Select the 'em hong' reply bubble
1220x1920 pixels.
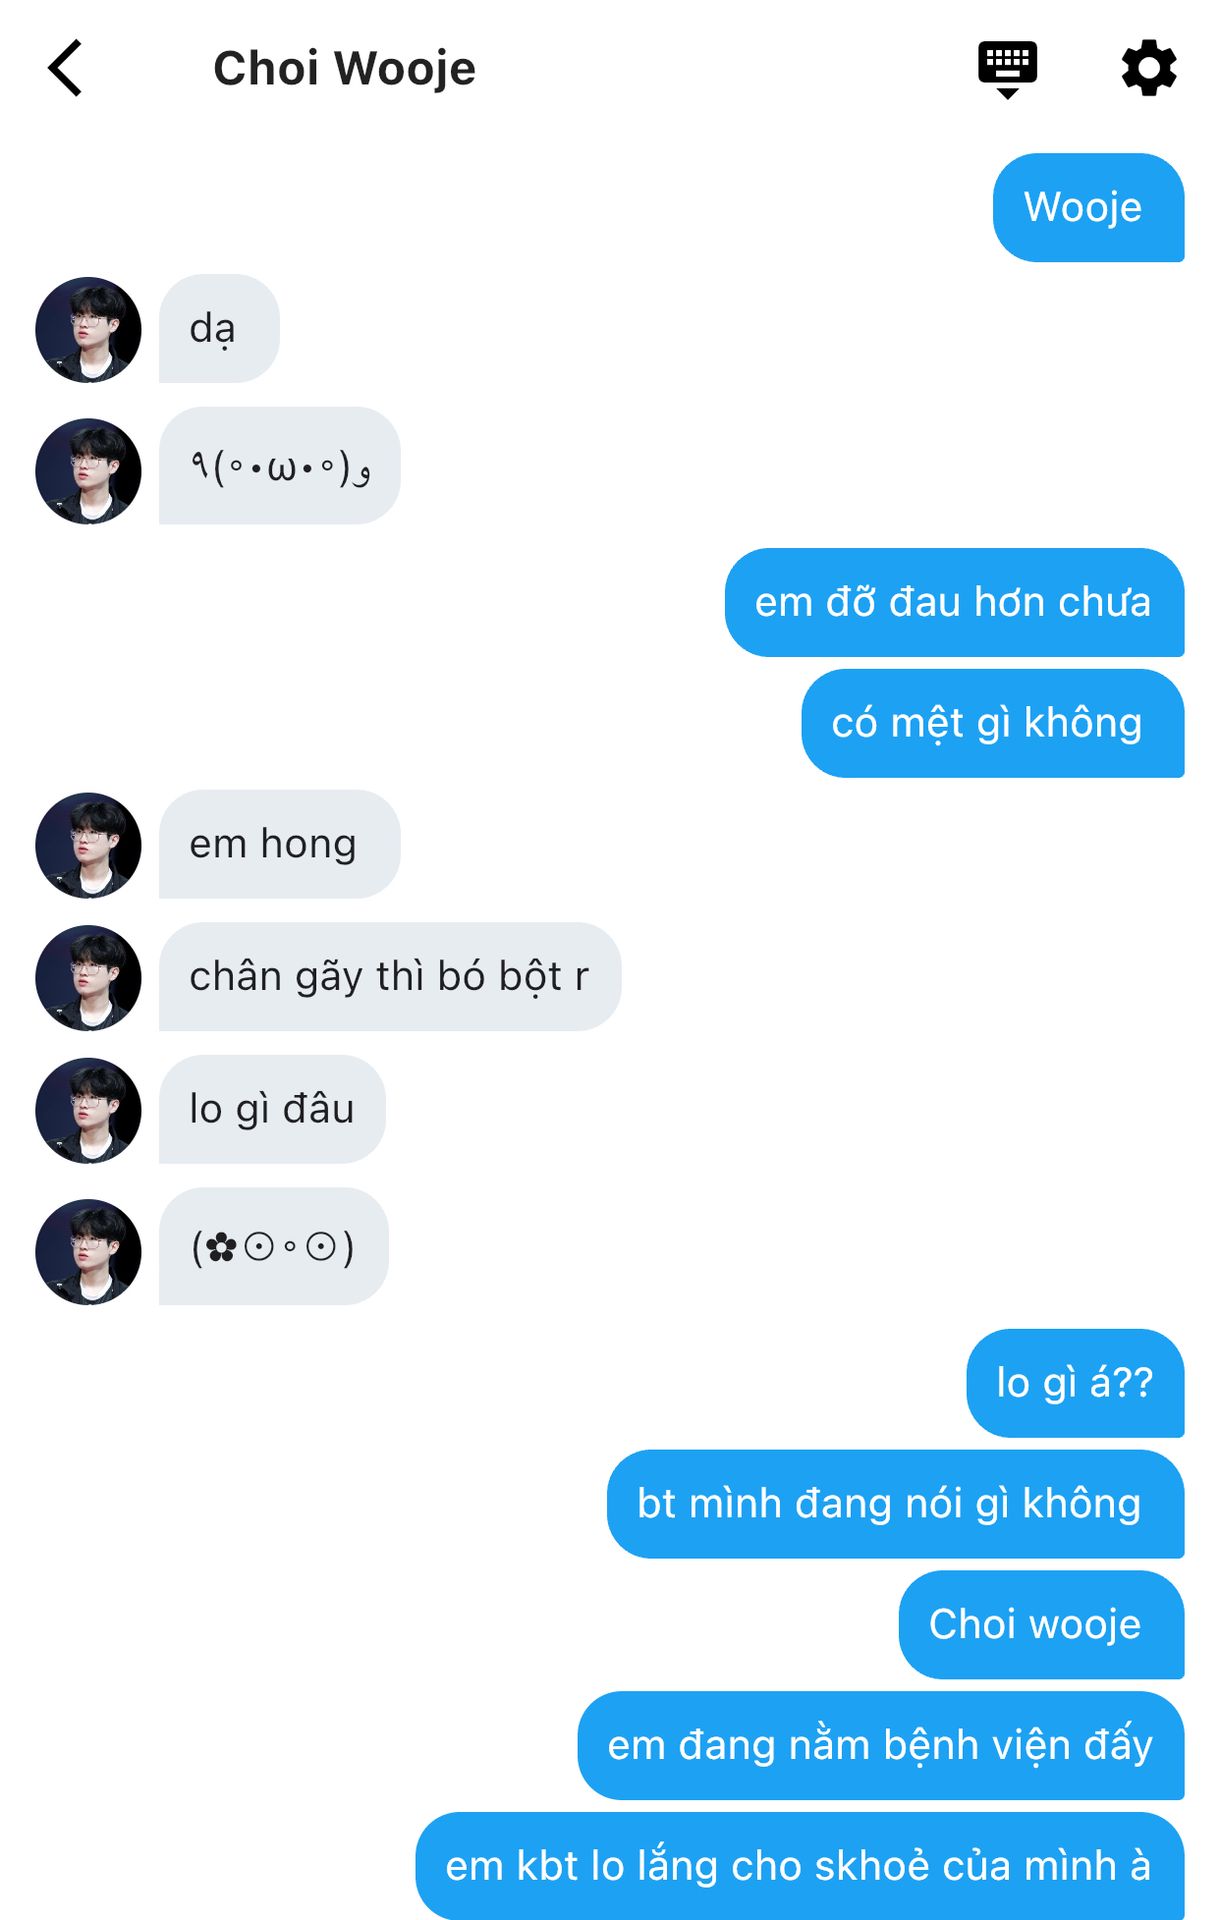click(279, 844)
